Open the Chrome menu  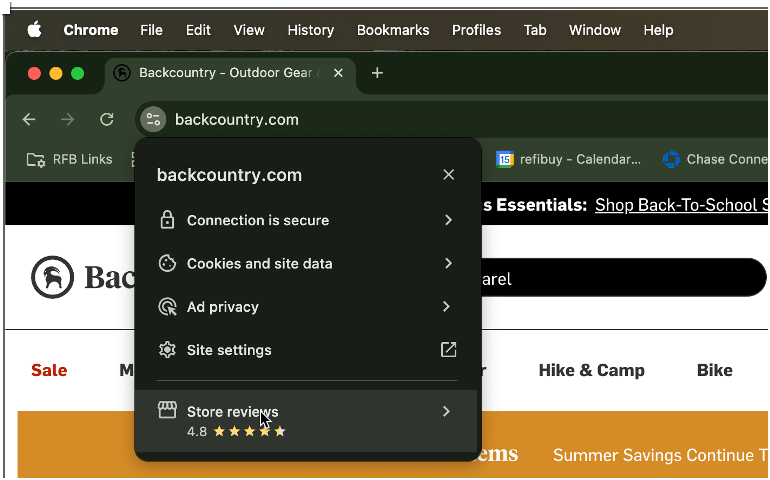(x=91, y=30)
